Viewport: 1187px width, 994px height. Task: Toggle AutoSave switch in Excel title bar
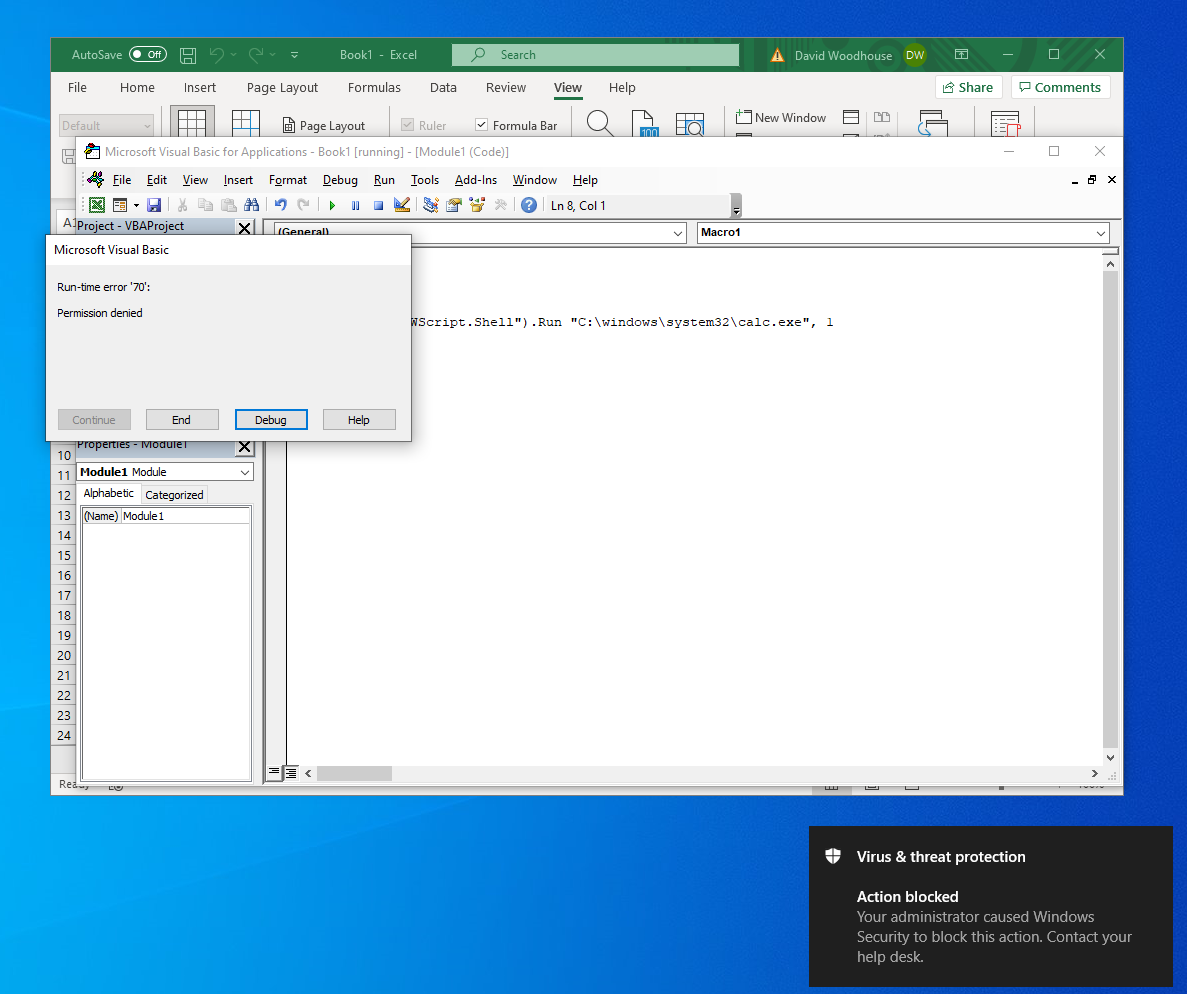point(148,55)
